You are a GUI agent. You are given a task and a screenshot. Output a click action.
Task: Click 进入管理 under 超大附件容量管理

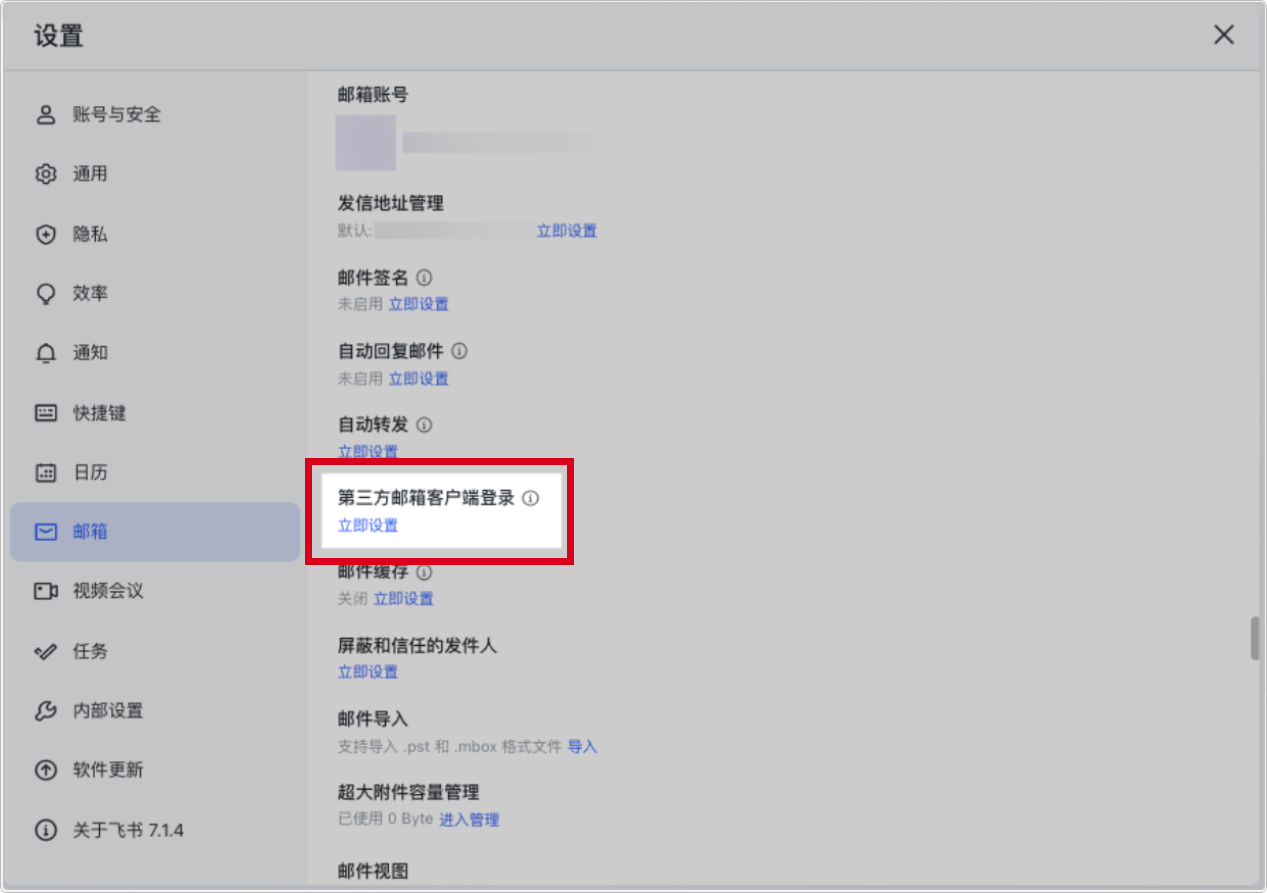click(x=471, y=820)
